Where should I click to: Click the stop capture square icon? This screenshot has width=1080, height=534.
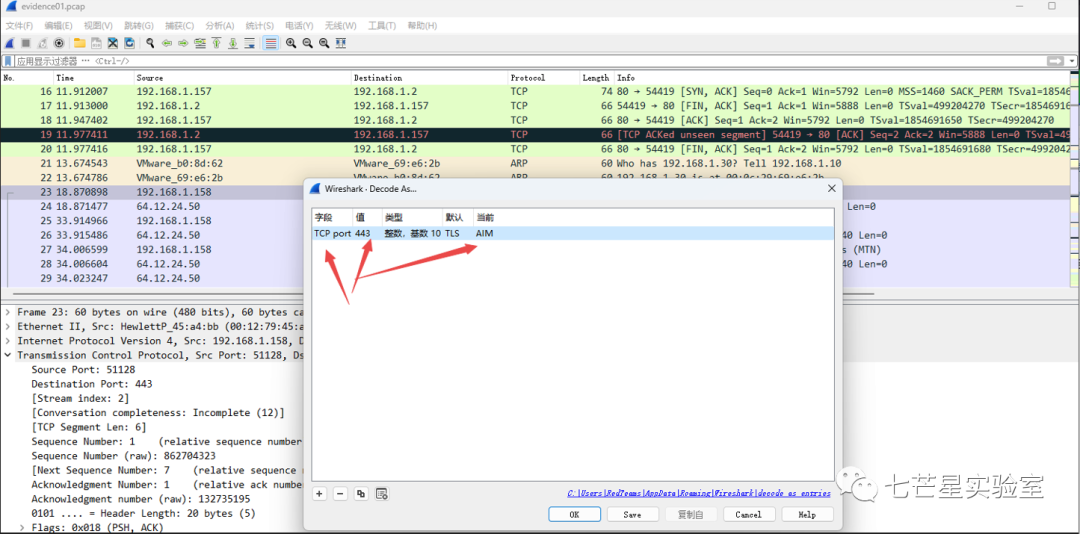25,43
